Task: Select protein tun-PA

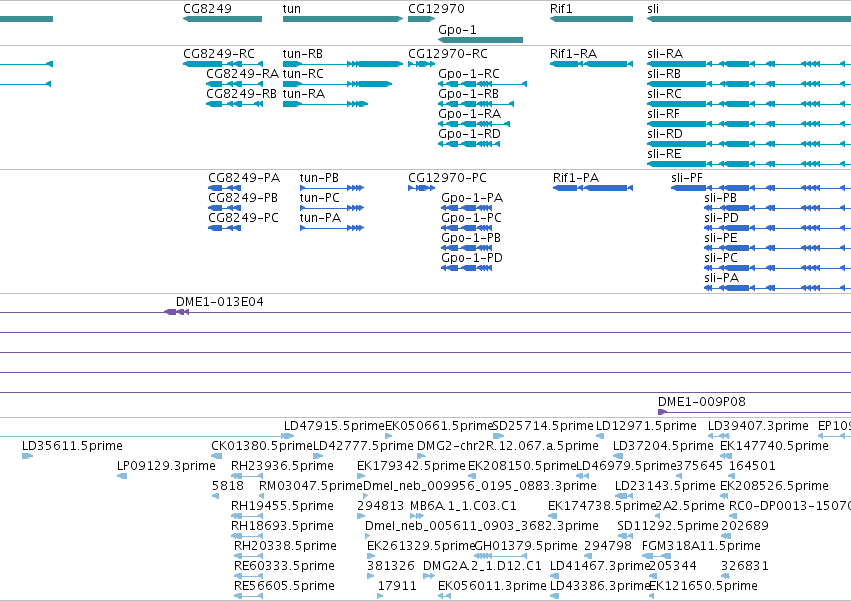Action: 332,229
